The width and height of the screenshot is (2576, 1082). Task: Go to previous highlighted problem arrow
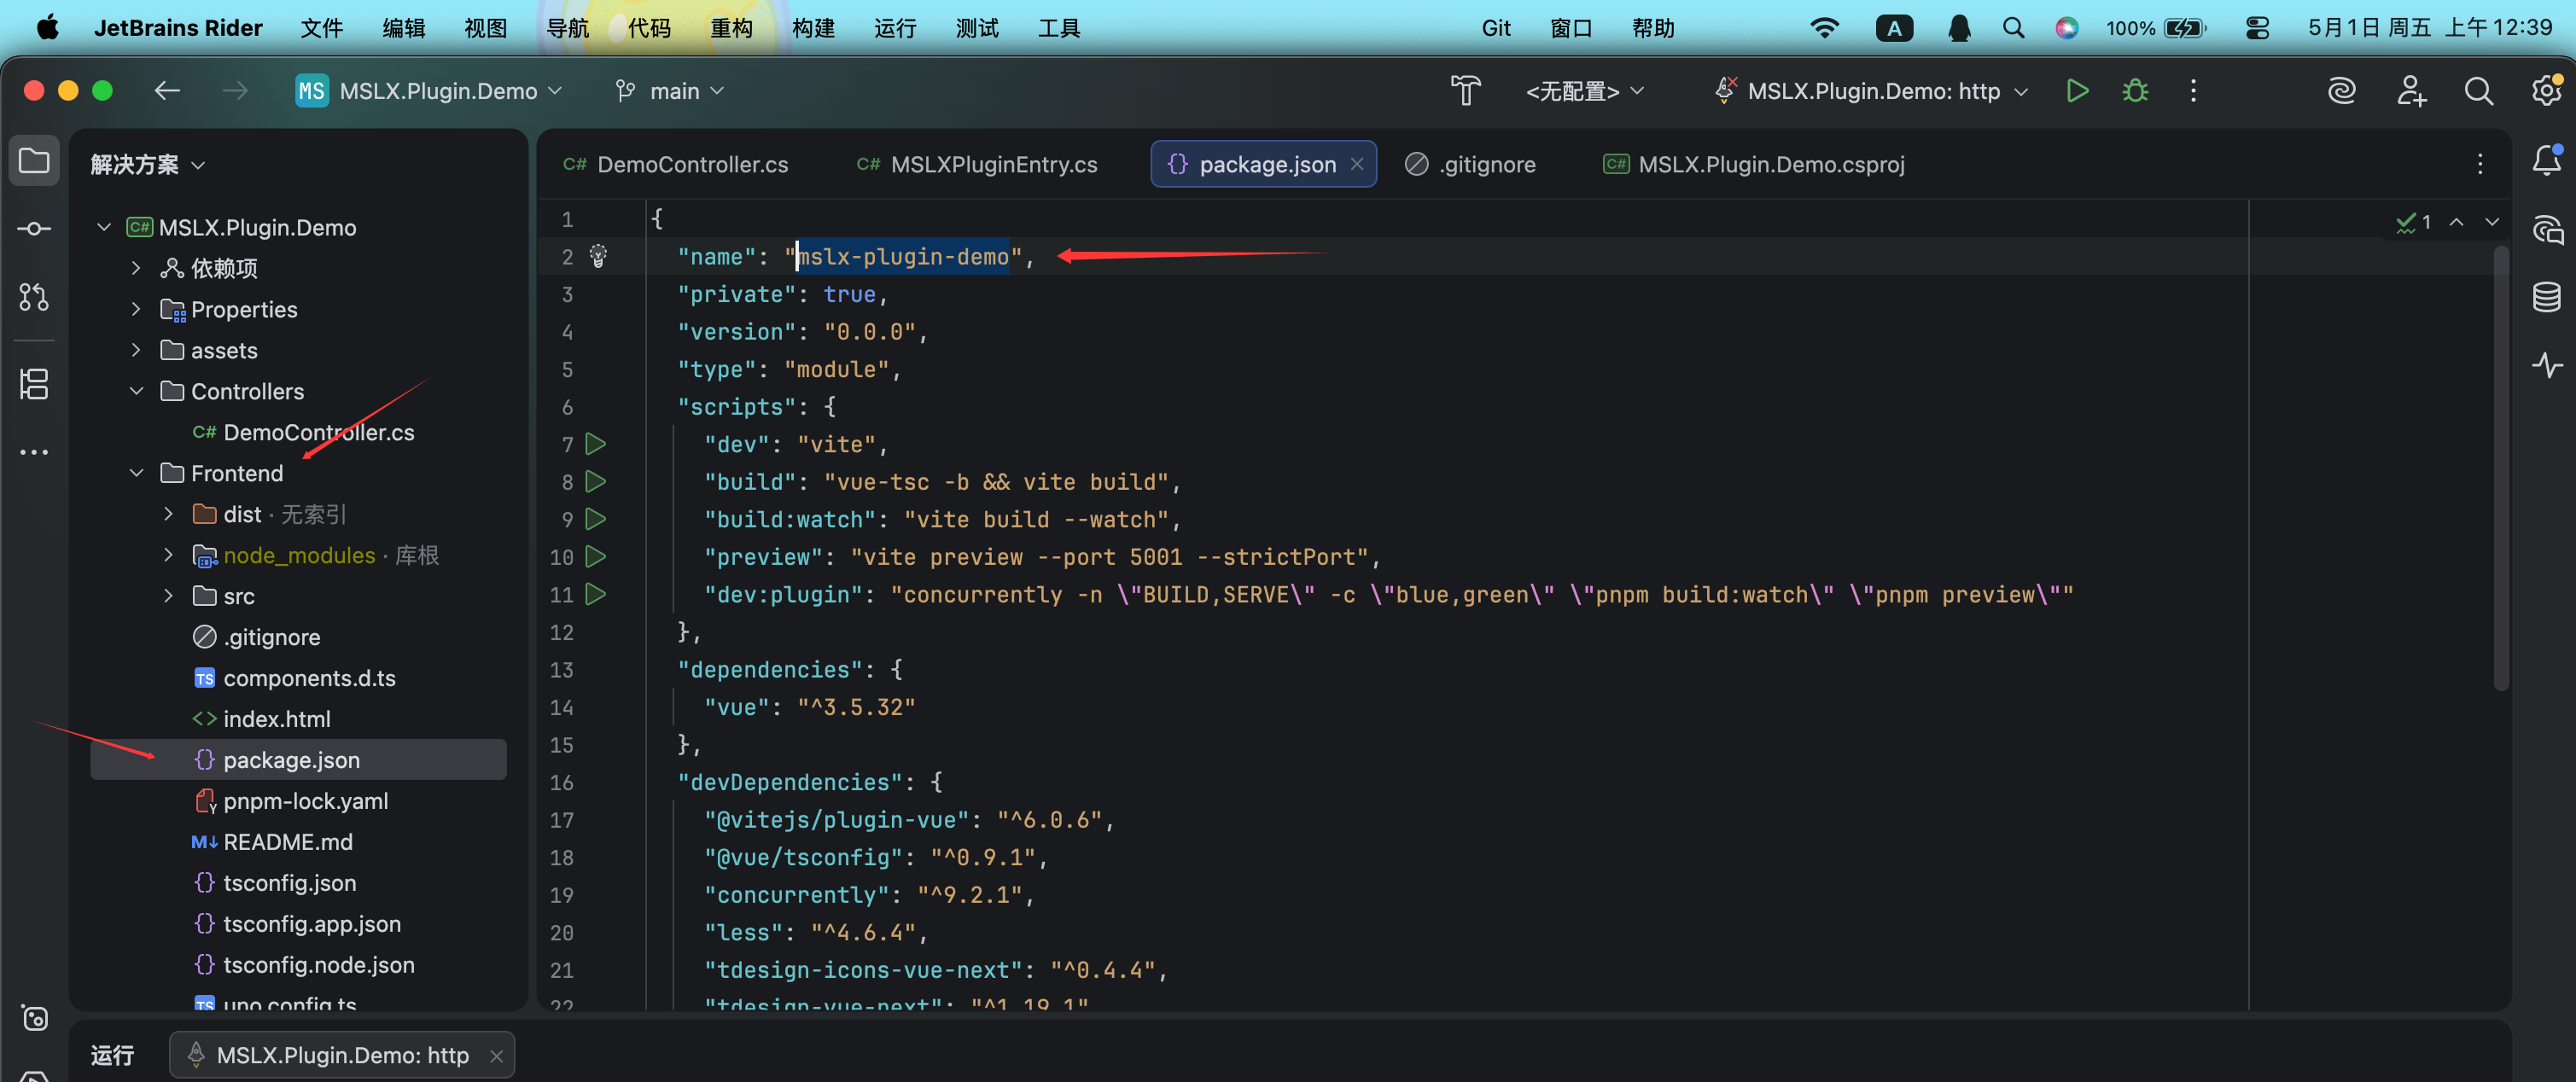pyautogui.click(x=2456, y=222)
